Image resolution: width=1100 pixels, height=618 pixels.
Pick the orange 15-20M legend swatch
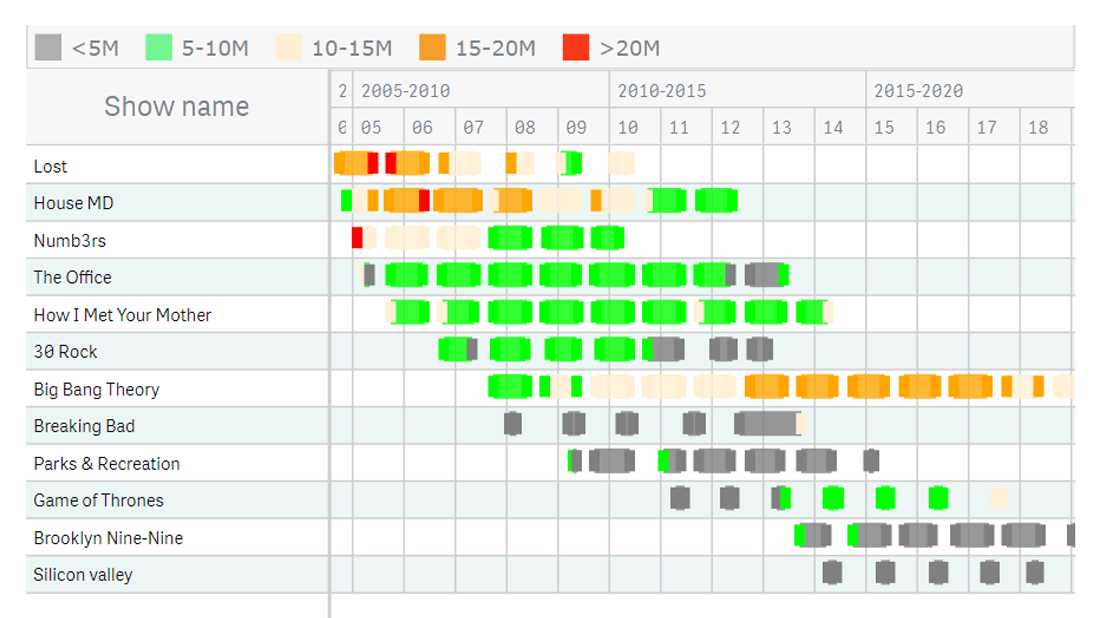coord(432,47)
